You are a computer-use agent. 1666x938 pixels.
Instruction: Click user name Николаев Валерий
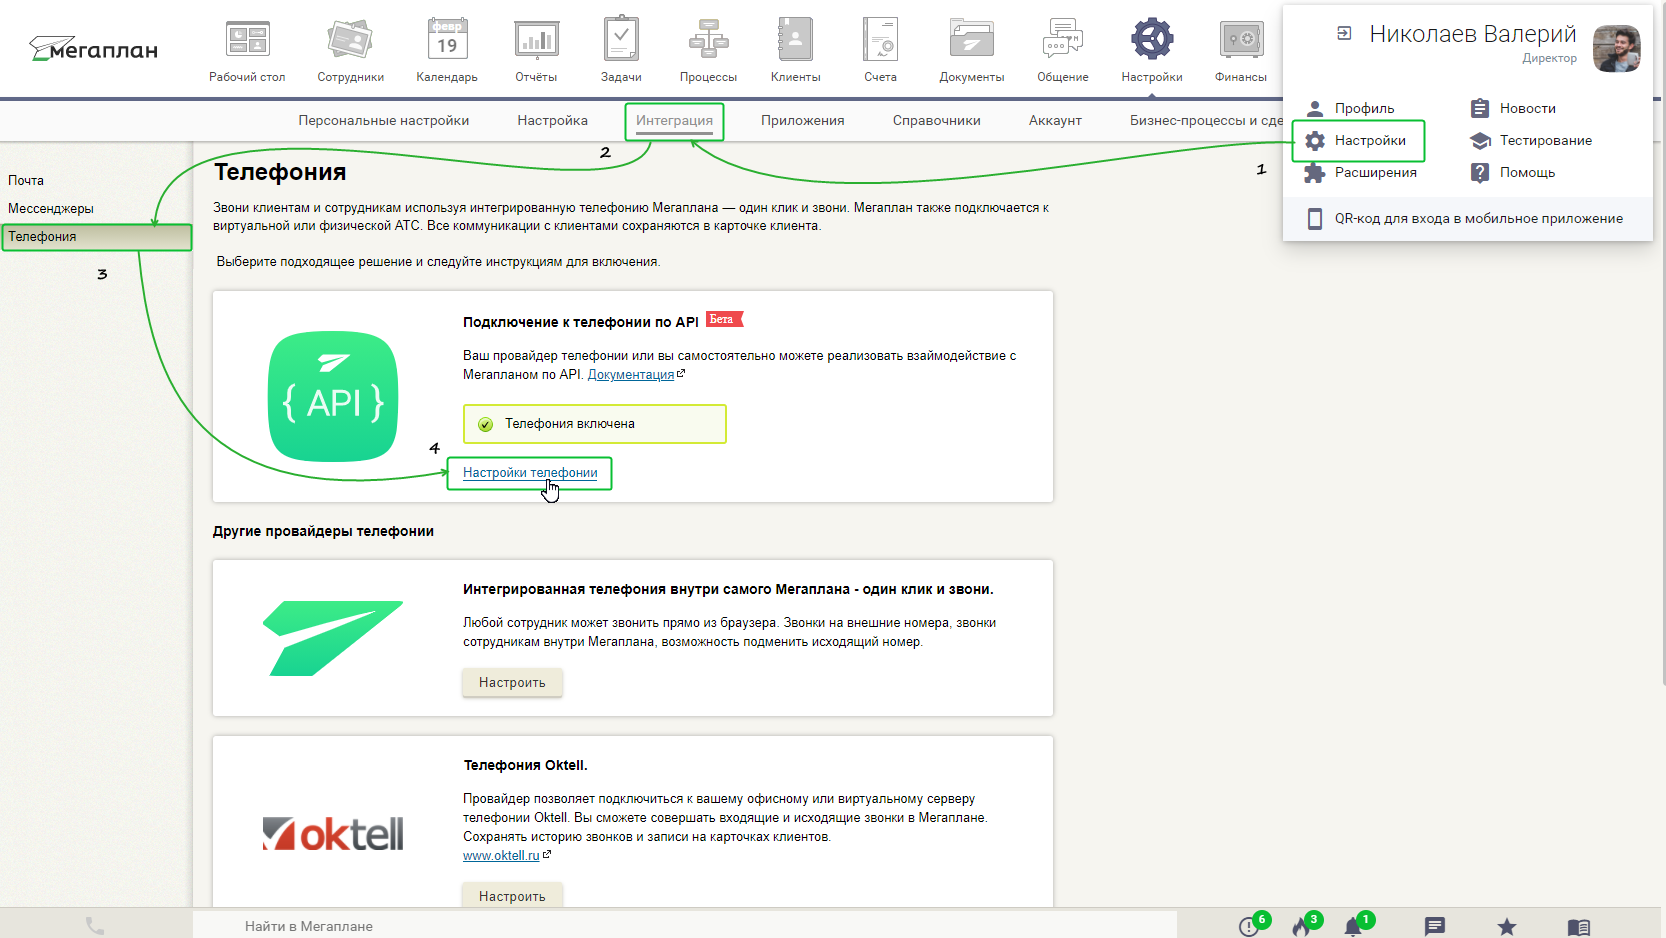1473,34
